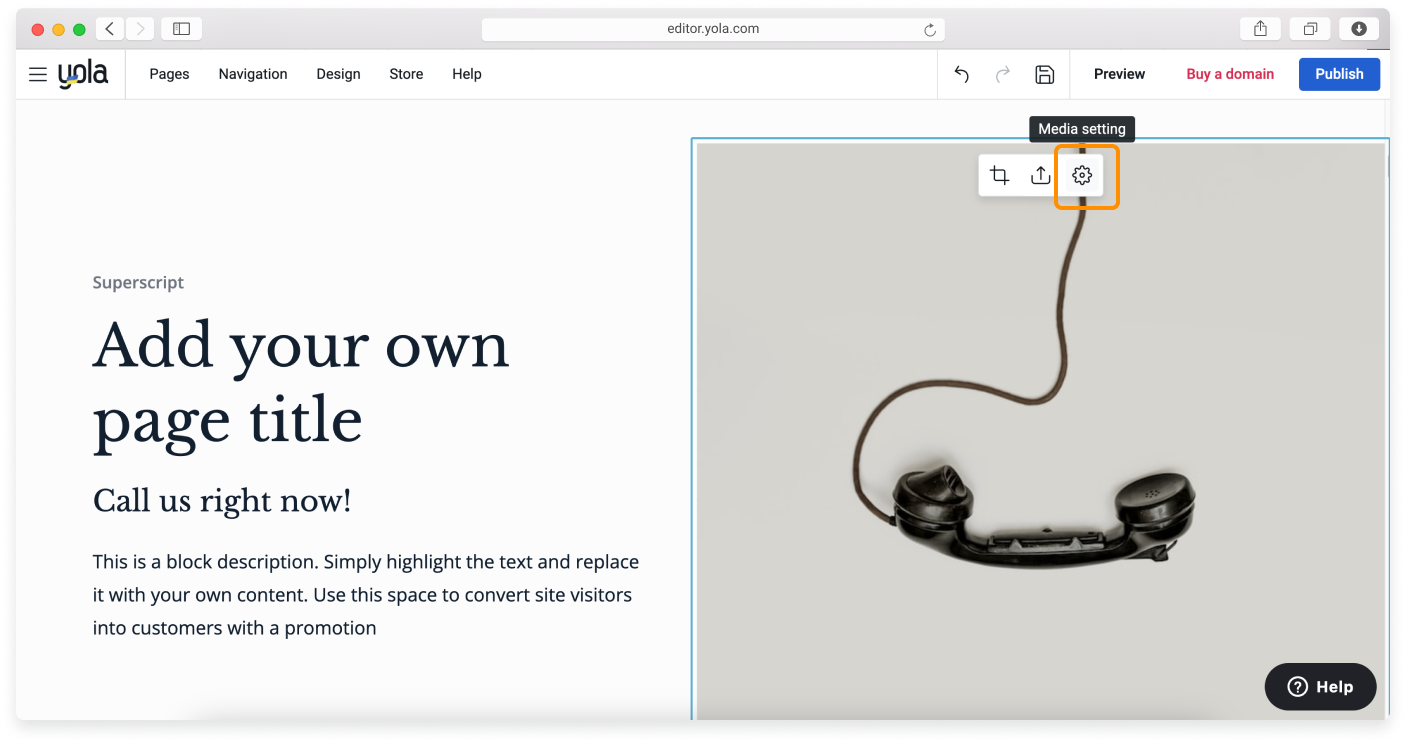The image size is (1406, 744).
Task: Open the Pages menu
Action: [168, 74]
